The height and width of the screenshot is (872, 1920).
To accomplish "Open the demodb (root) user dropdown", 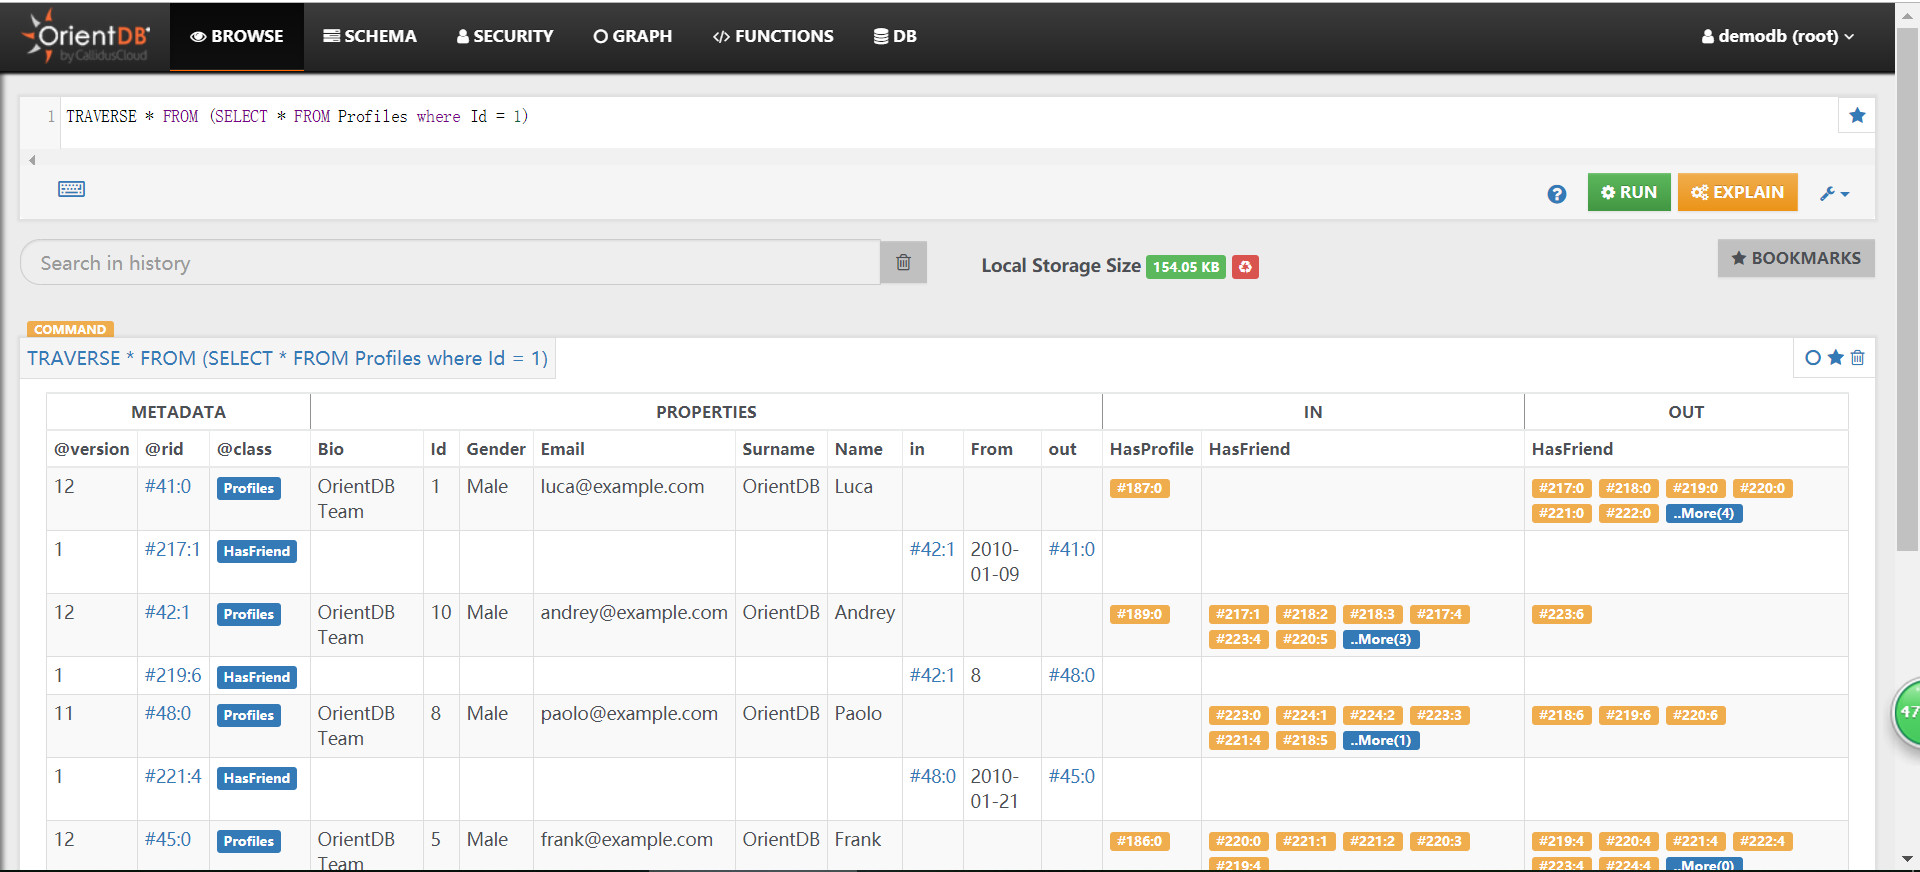I will (x=1778, y=36).
